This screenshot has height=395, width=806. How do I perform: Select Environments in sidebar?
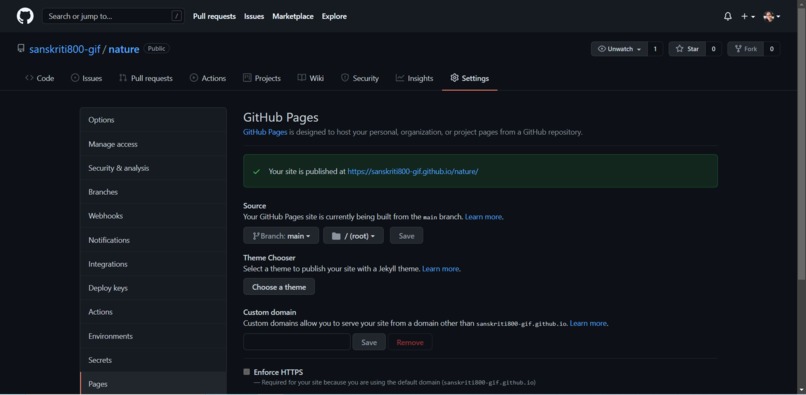pyautogui.click(x=153, y=336)
